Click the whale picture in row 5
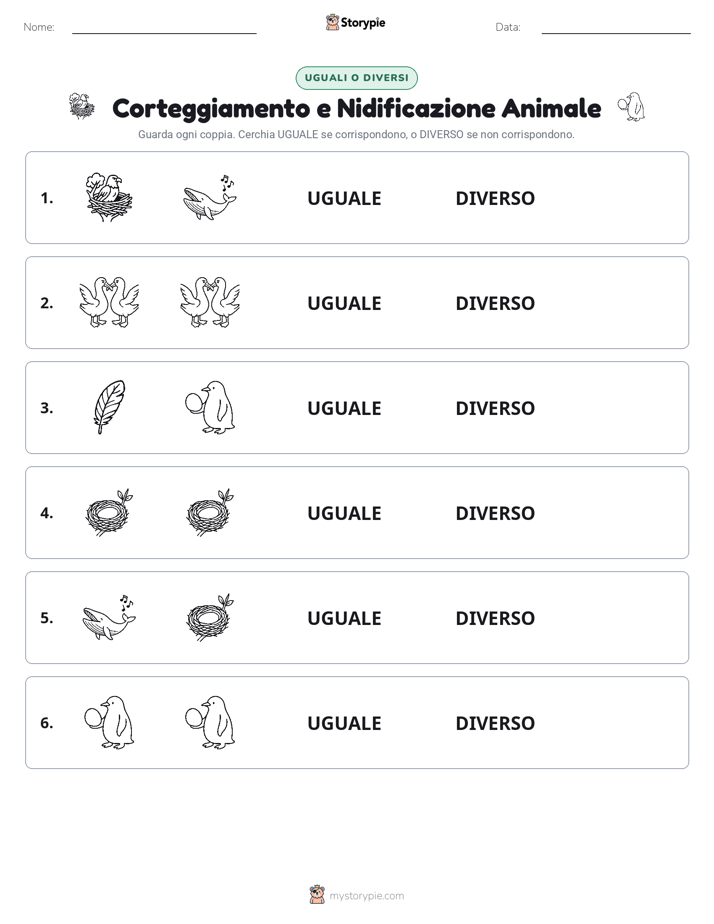Image resolution: width=714 pixels, height=924 pixels. click(109, 617)
